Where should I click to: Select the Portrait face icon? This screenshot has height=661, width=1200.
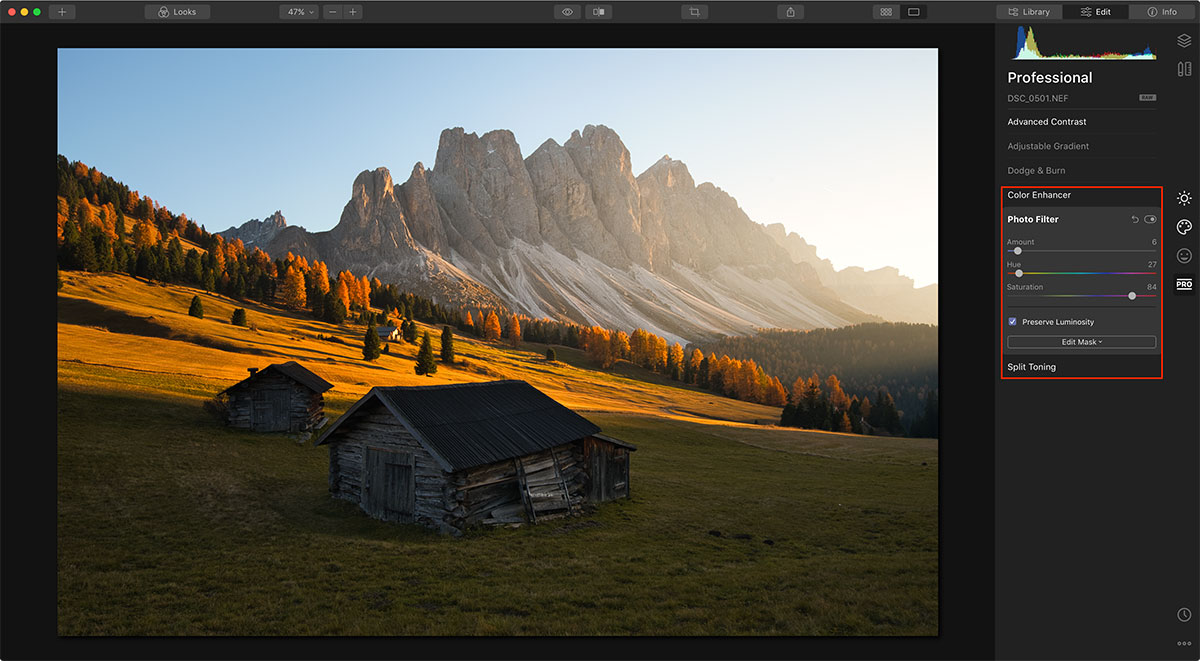tap(1184, 256)
